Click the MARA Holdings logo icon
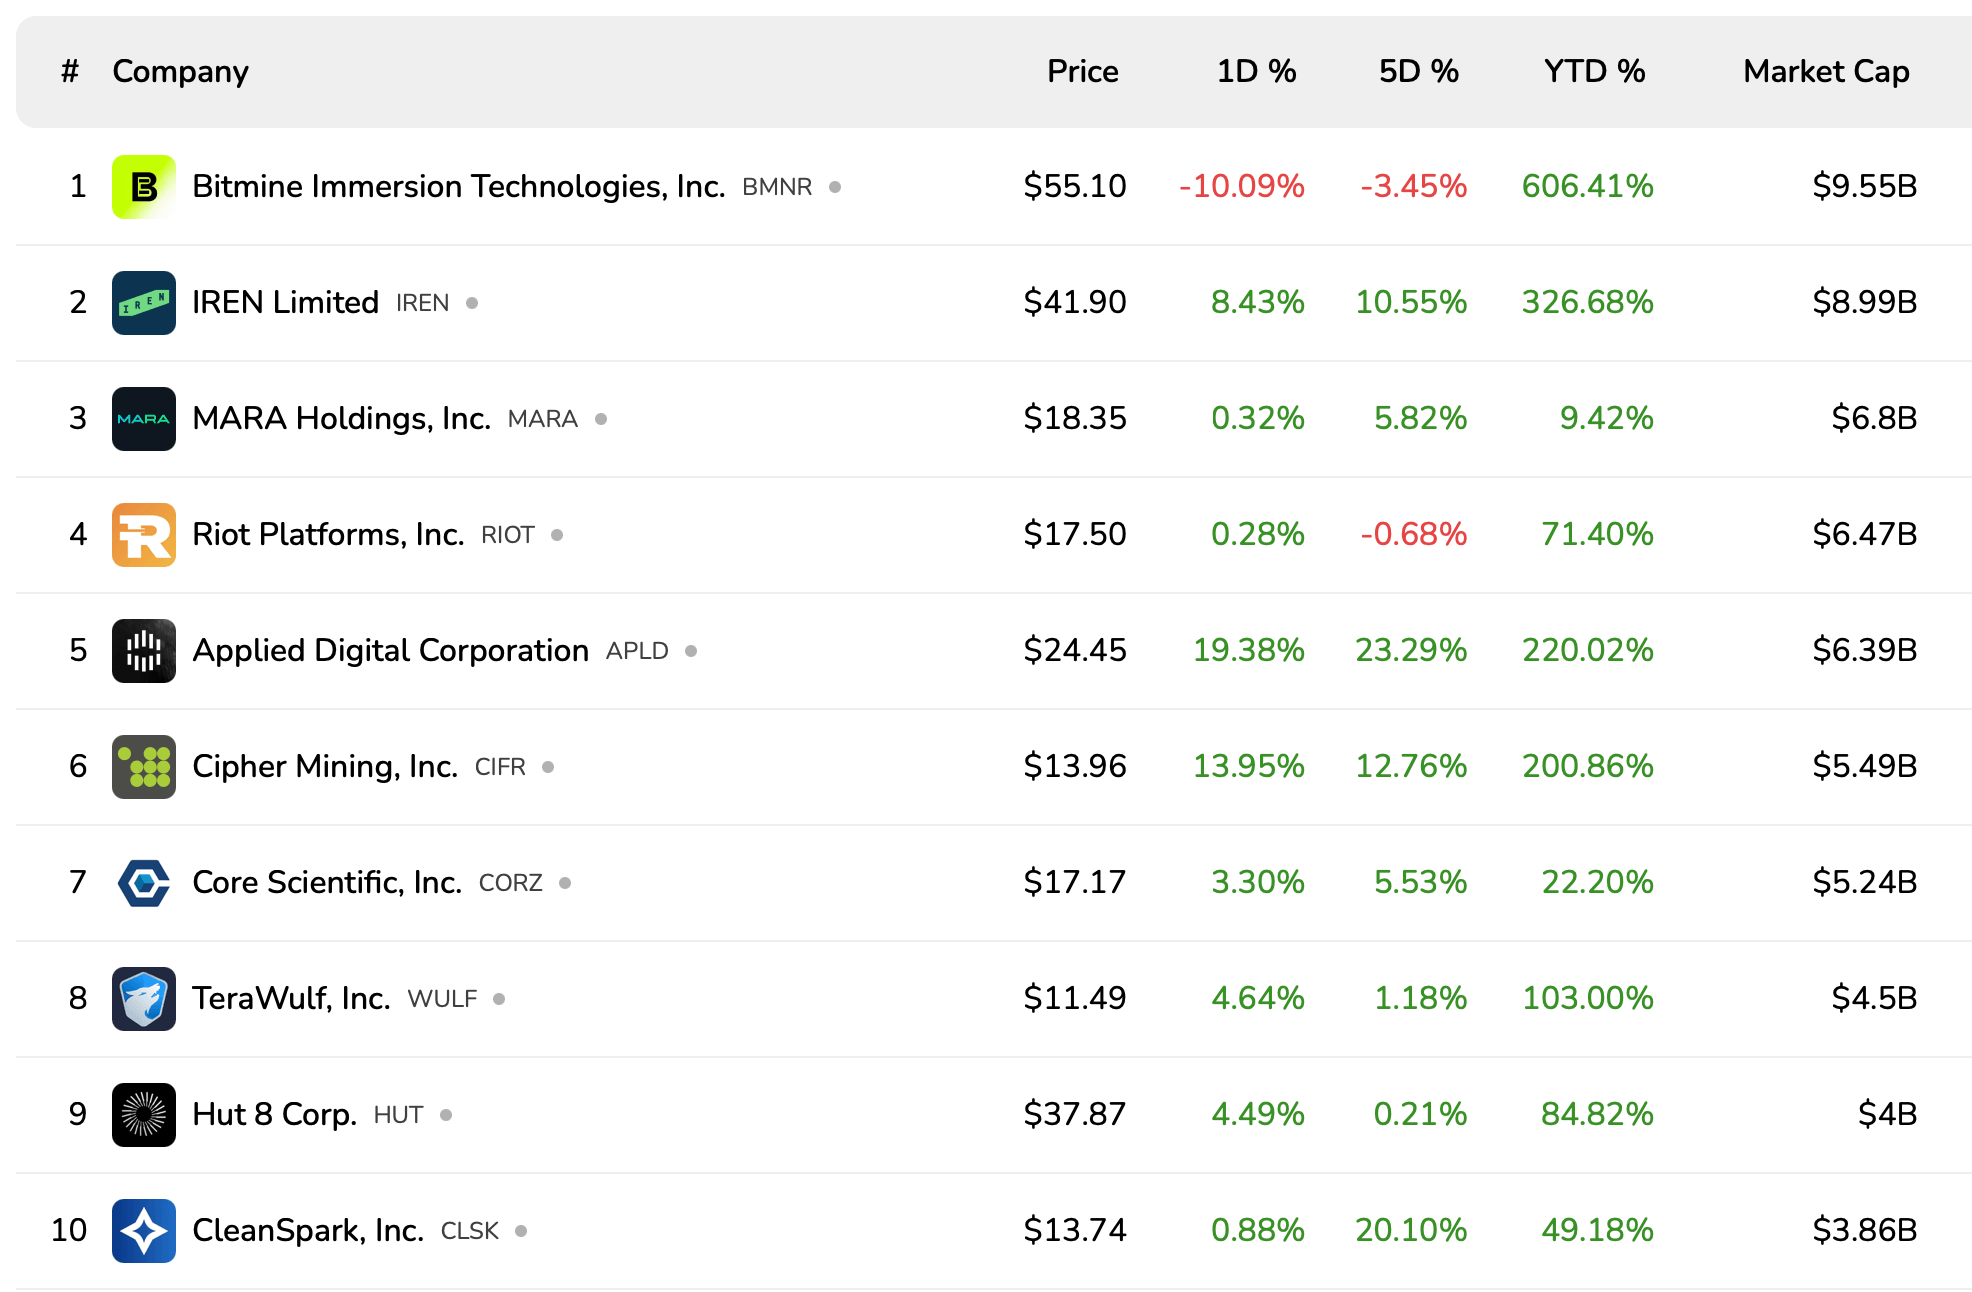The width and height of the screenshot is (1972, 1292). [143, 419]
